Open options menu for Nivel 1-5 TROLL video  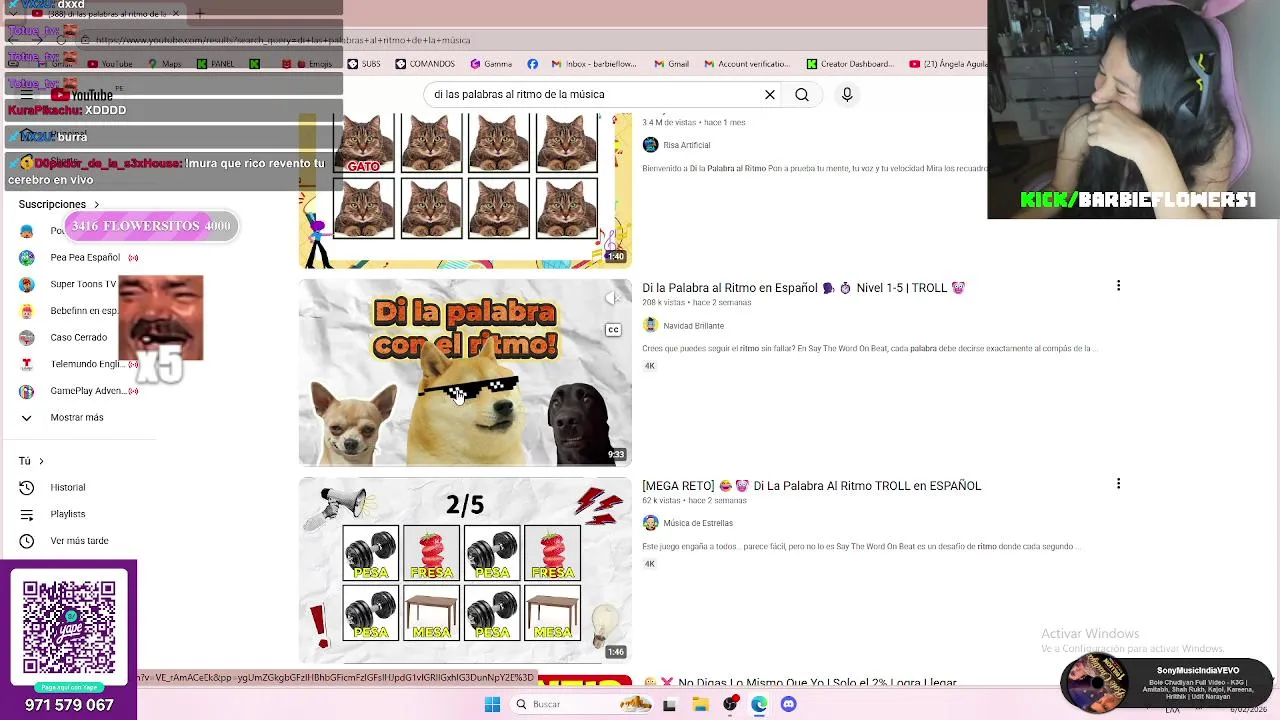(1118, 286)
